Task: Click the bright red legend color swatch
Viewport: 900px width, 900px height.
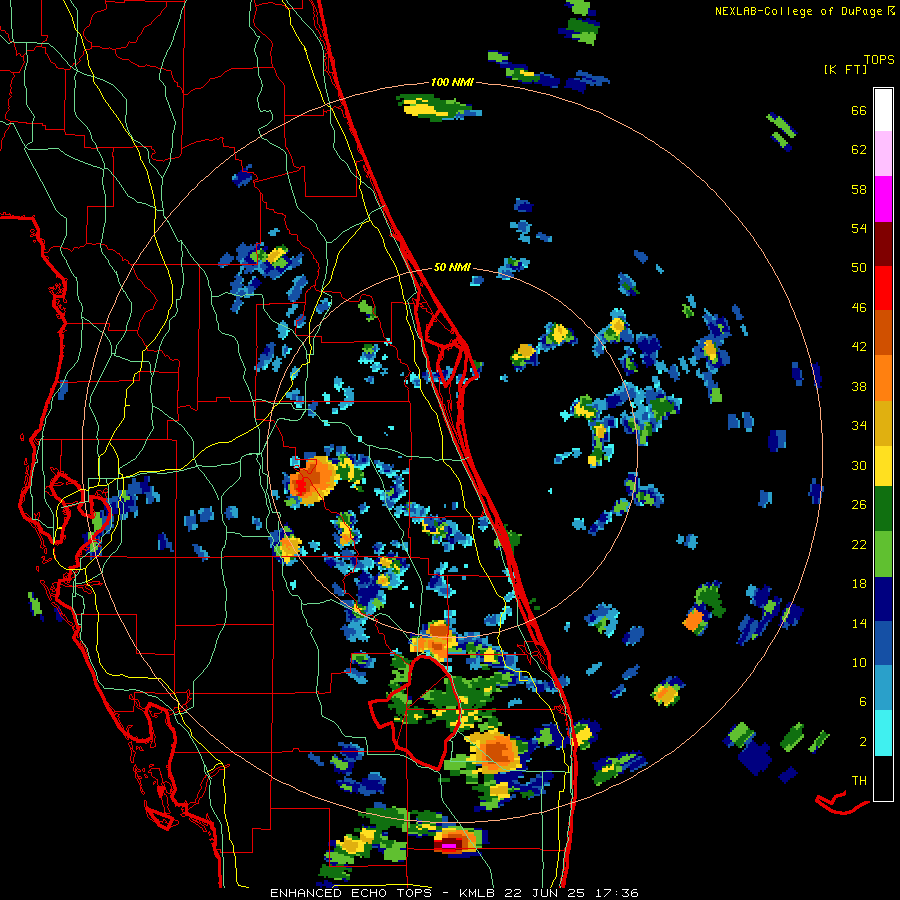Action: pos(883,288)
